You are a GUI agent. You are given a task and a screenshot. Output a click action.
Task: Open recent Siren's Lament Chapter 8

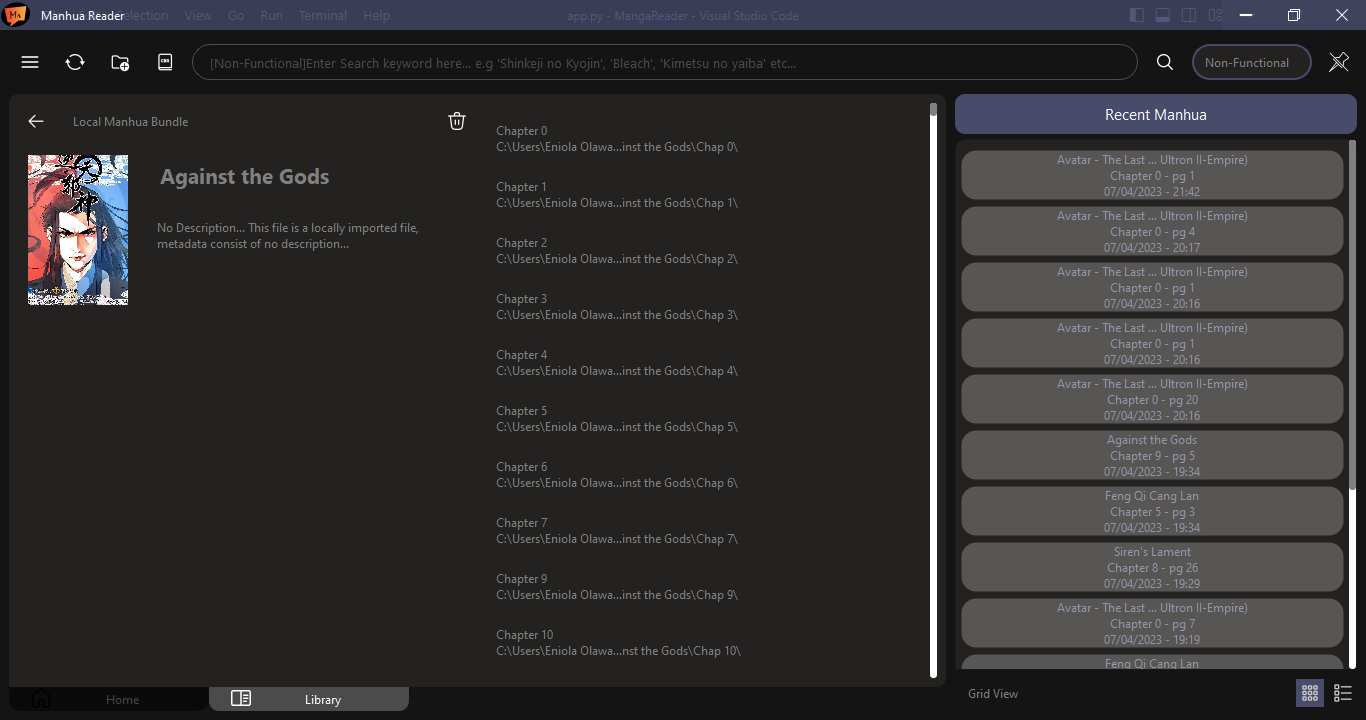(1152, 568)
